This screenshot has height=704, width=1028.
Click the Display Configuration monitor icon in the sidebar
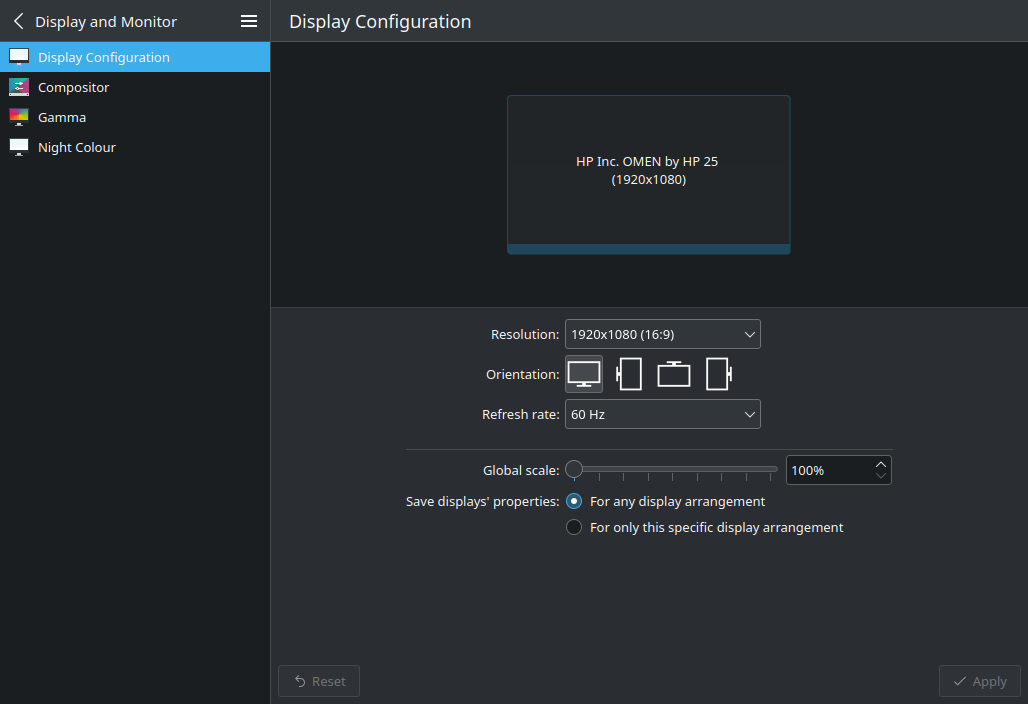click(x=19, y=57)
